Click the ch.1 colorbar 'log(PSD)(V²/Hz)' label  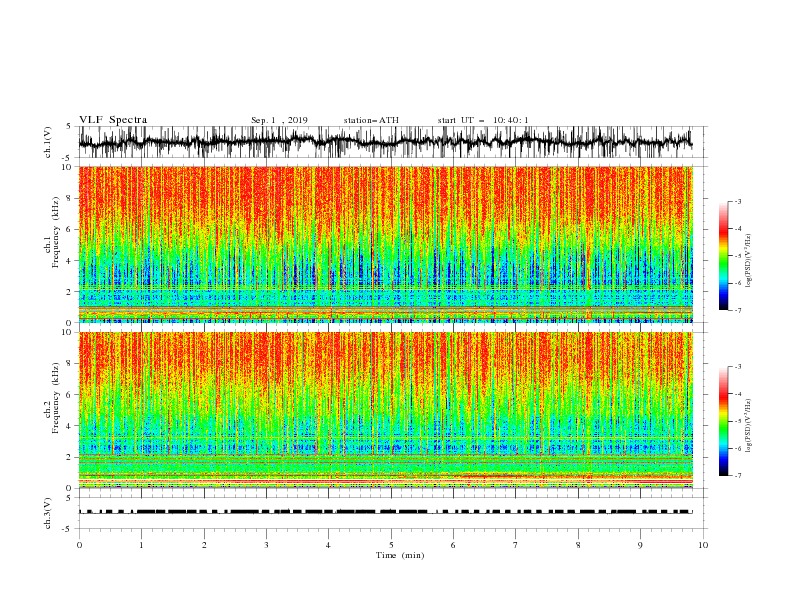click(x=749, y=261)
